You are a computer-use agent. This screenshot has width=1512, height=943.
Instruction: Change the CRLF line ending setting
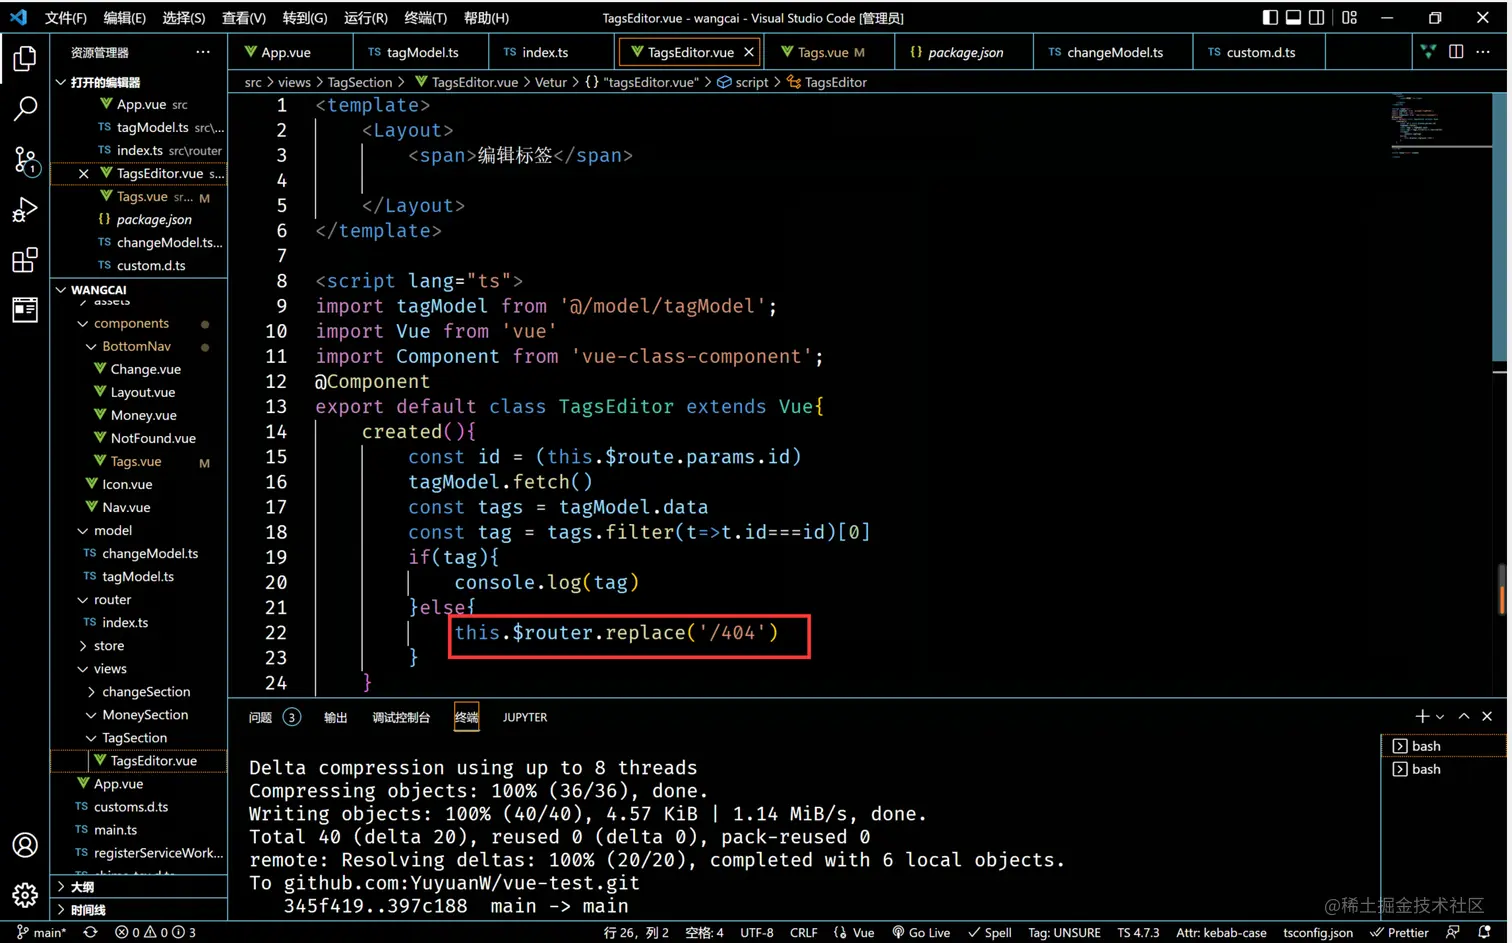pos(804,932)
